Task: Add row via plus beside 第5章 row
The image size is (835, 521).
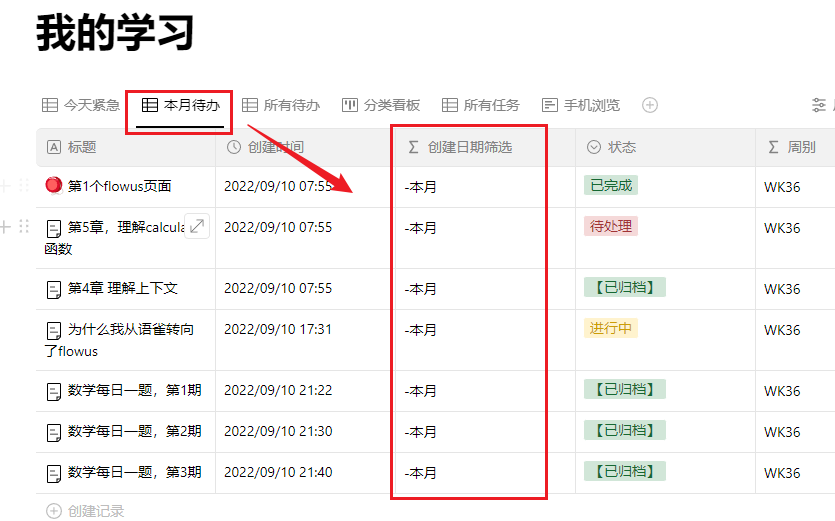Action: pyautogui.click(x=5, y=227)
